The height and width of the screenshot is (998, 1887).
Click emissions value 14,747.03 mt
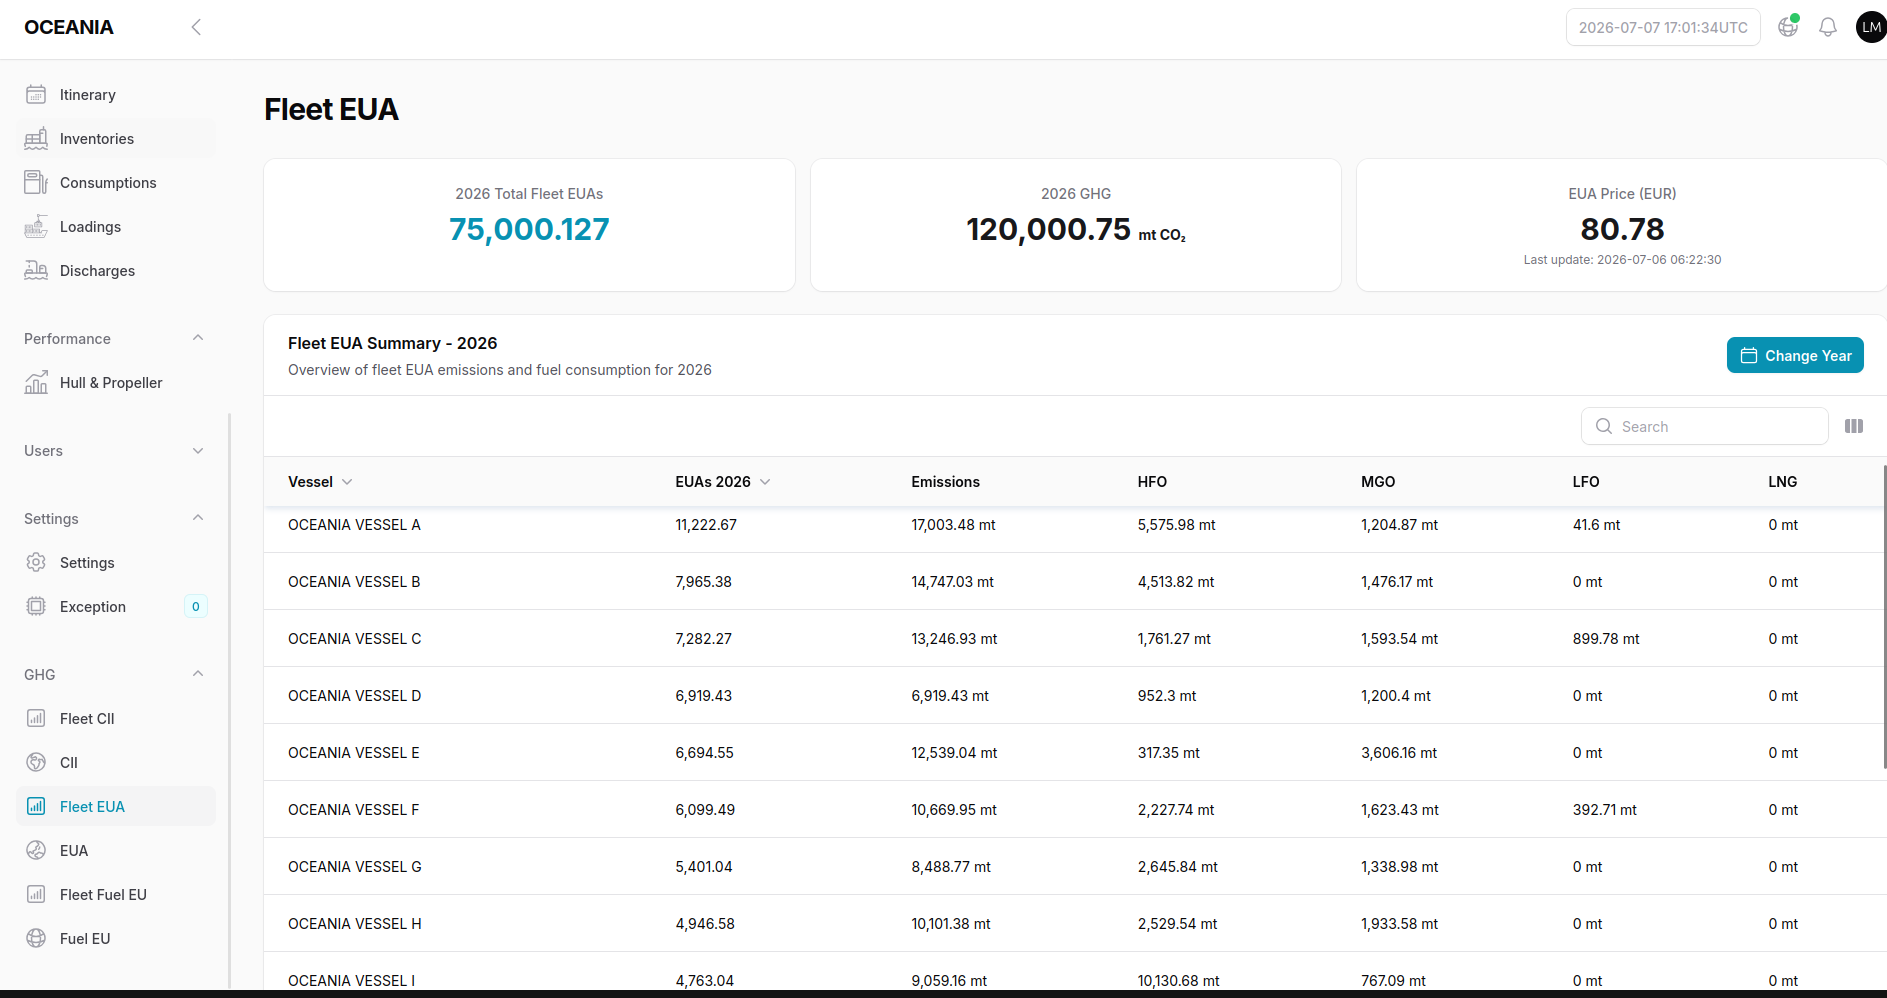pyautogui.click(x=952, y=582)
